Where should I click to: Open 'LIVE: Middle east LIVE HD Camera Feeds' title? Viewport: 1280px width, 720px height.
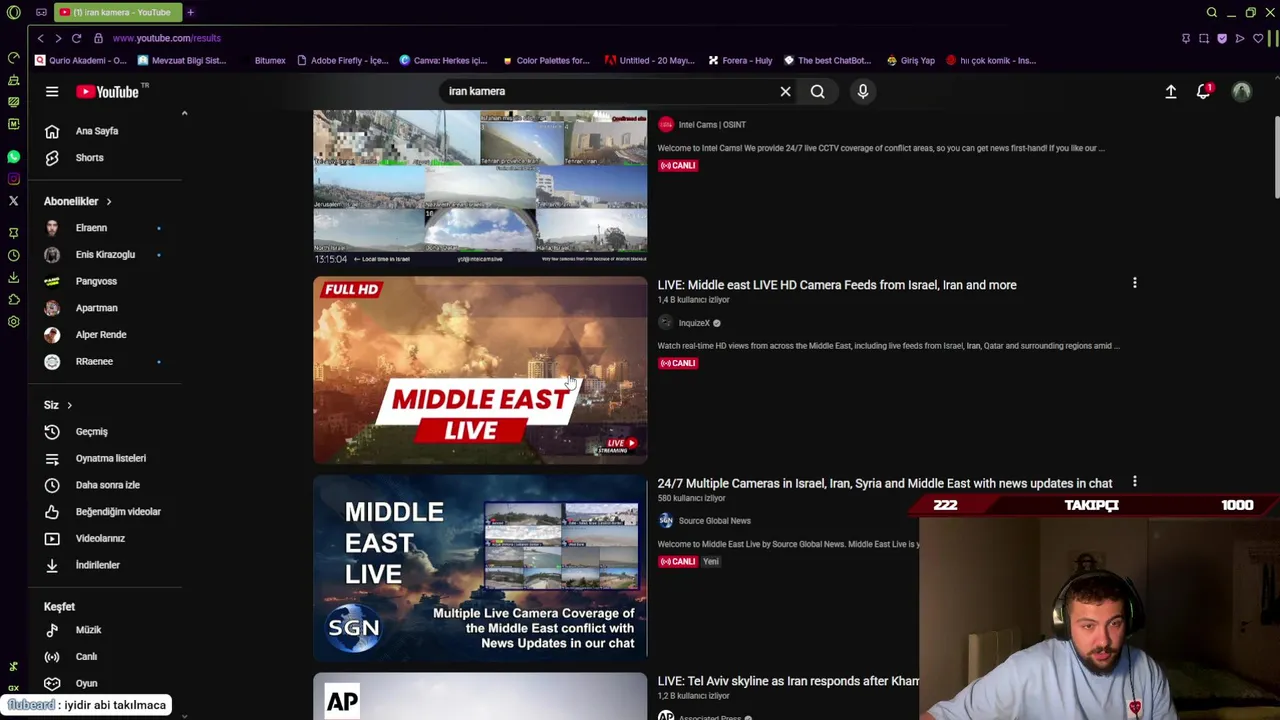[837, 285]
